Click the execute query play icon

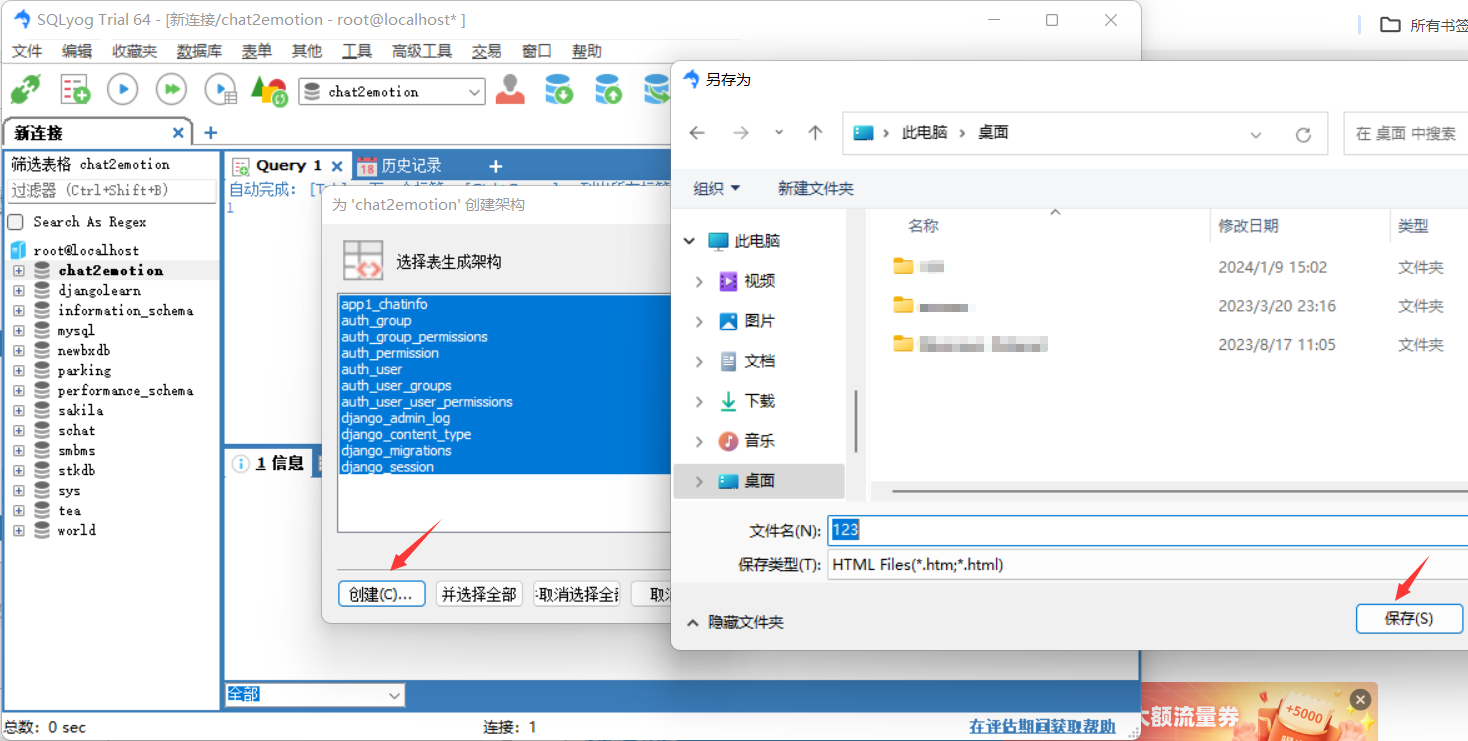pyautogui.click(x=122, y=89)
